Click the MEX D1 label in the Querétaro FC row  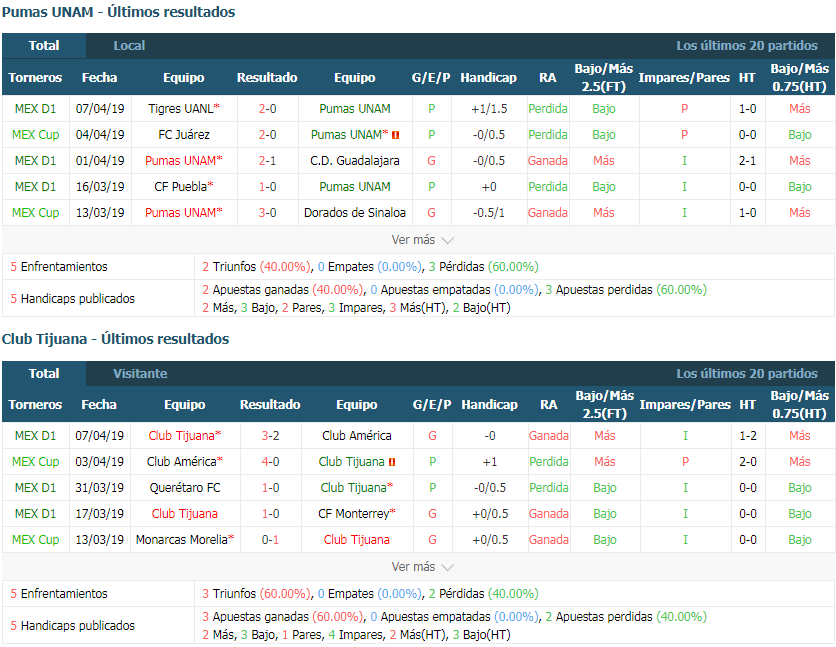pyautogui.click(x=35, y=488)
